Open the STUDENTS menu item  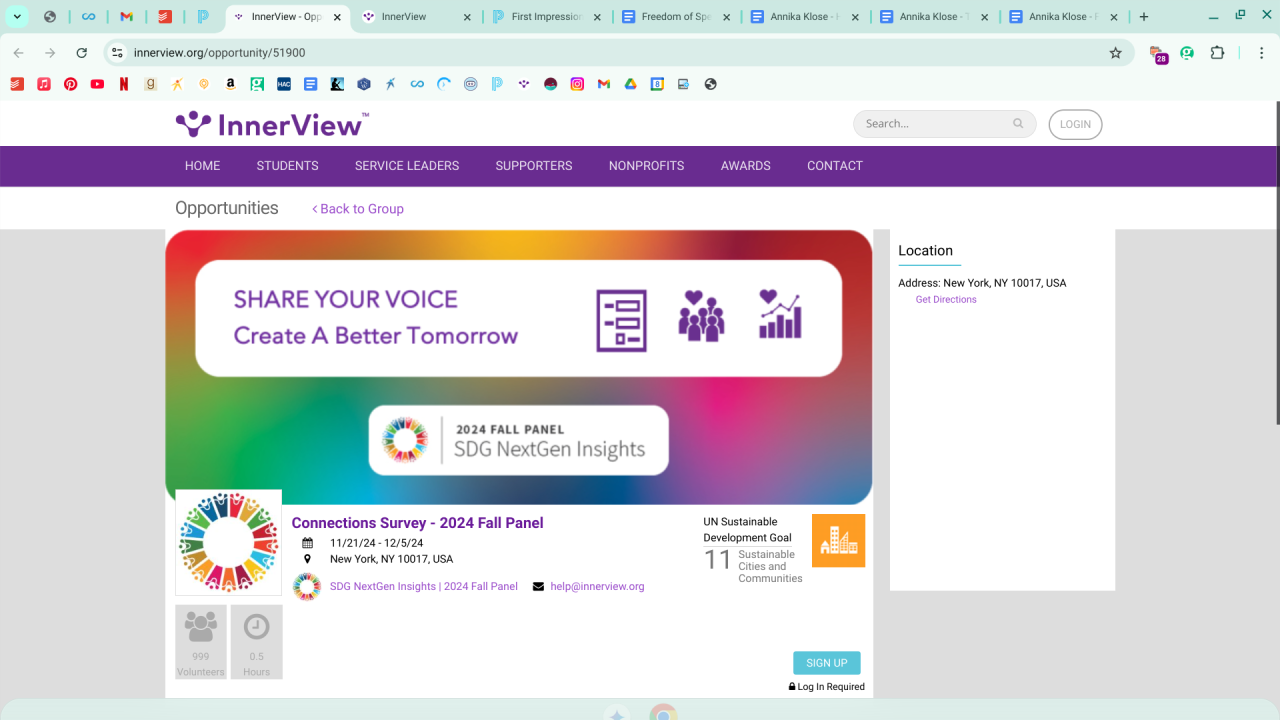[287, 166]
